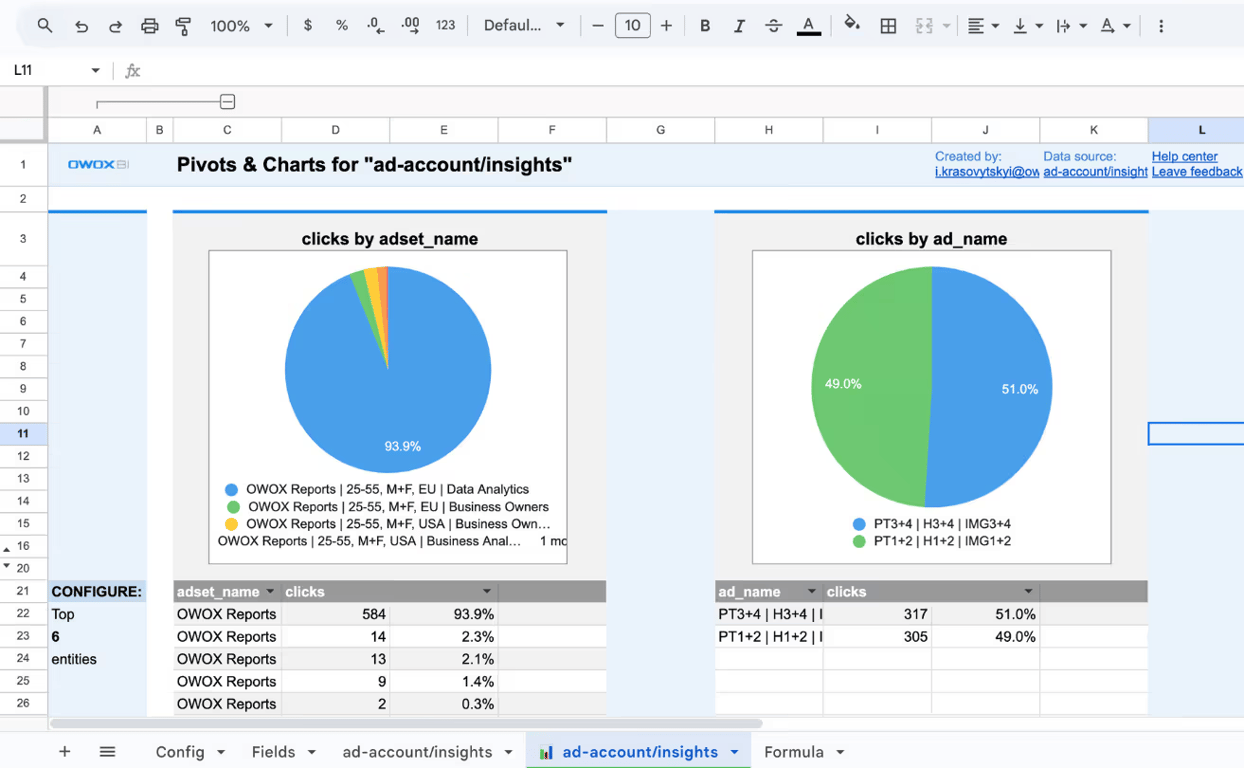Click the cell with bold value 6
The height and width of the screenshot is (768, 1244).
[97, 637]
